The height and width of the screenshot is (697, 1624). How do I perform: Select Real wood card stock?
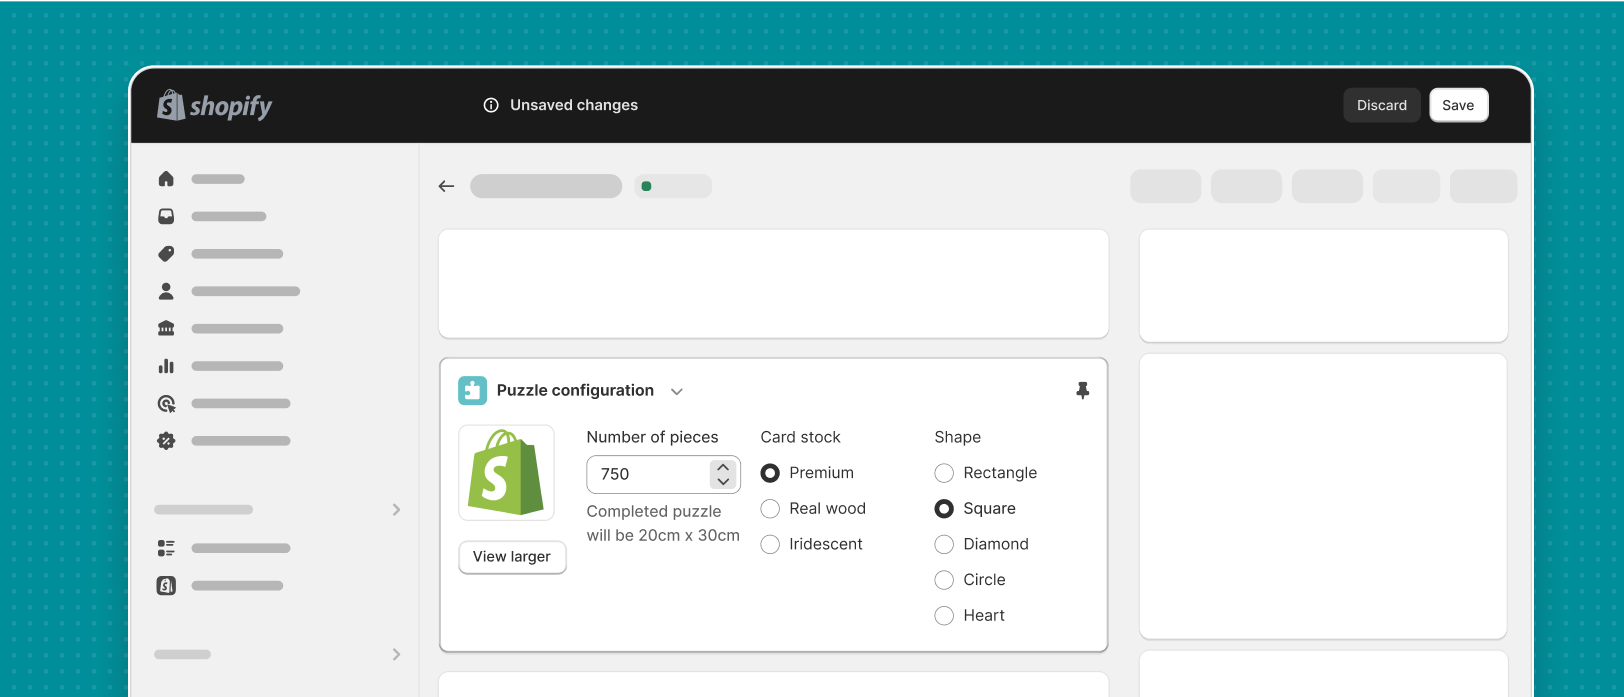(x=770, y=509)
